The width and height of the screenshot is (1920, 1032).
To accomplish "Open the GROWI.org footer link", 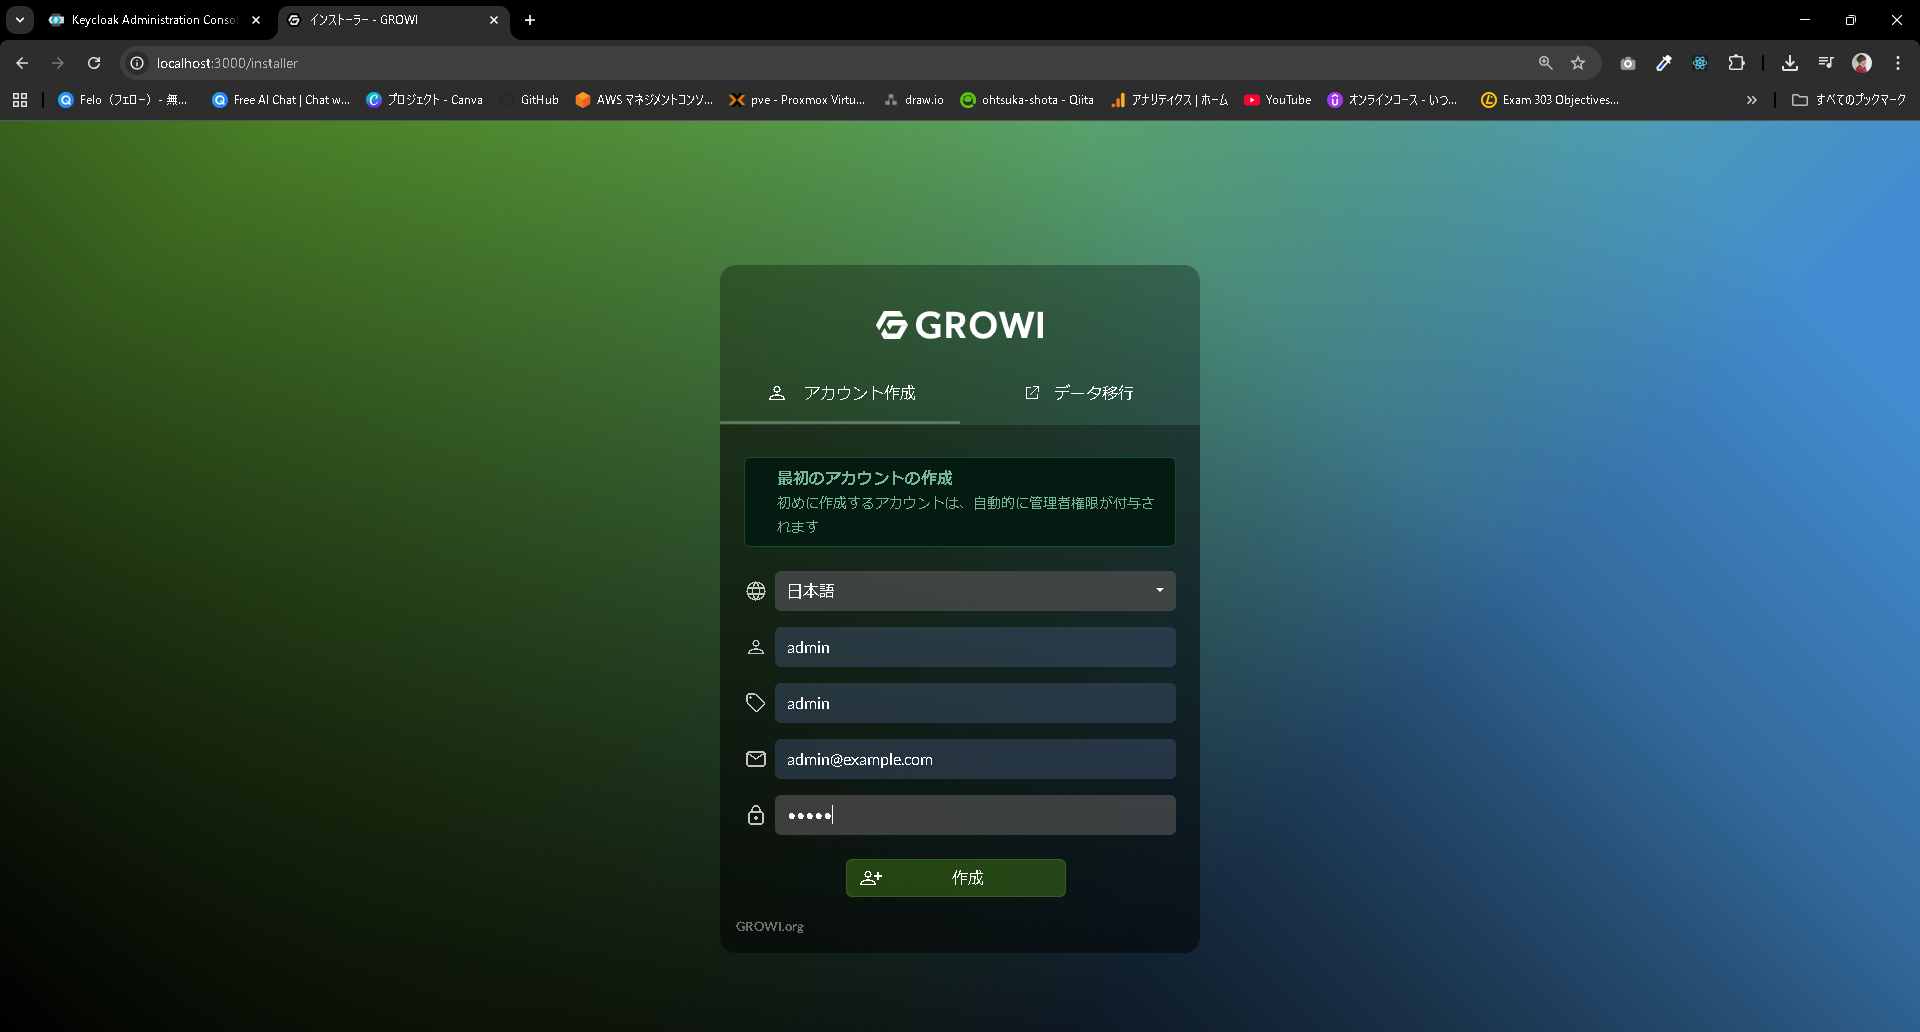I will point(770,927).
